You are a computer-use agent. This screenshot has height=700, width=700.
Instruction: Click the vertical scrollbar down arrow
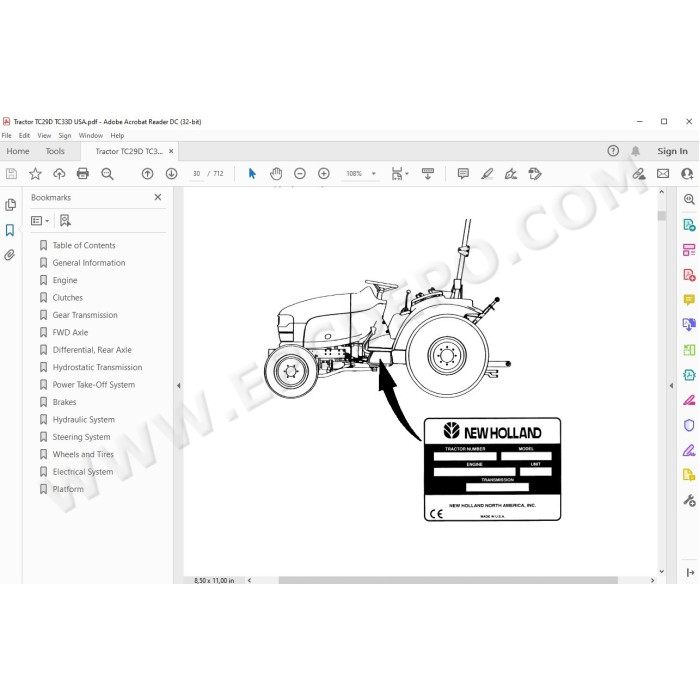(662, 571)
